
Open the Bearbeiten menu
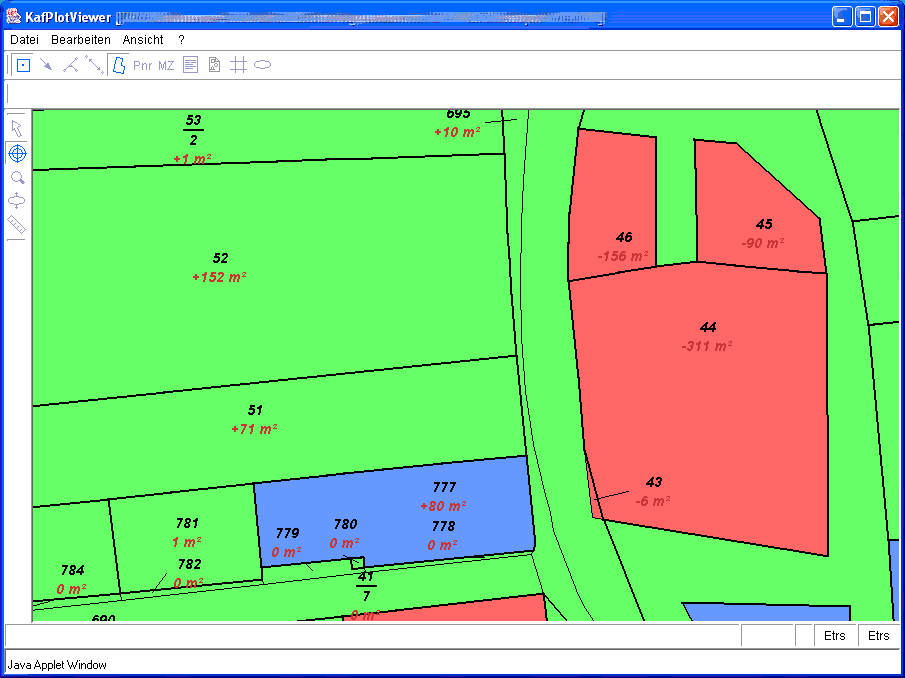[x=81, y=40]
